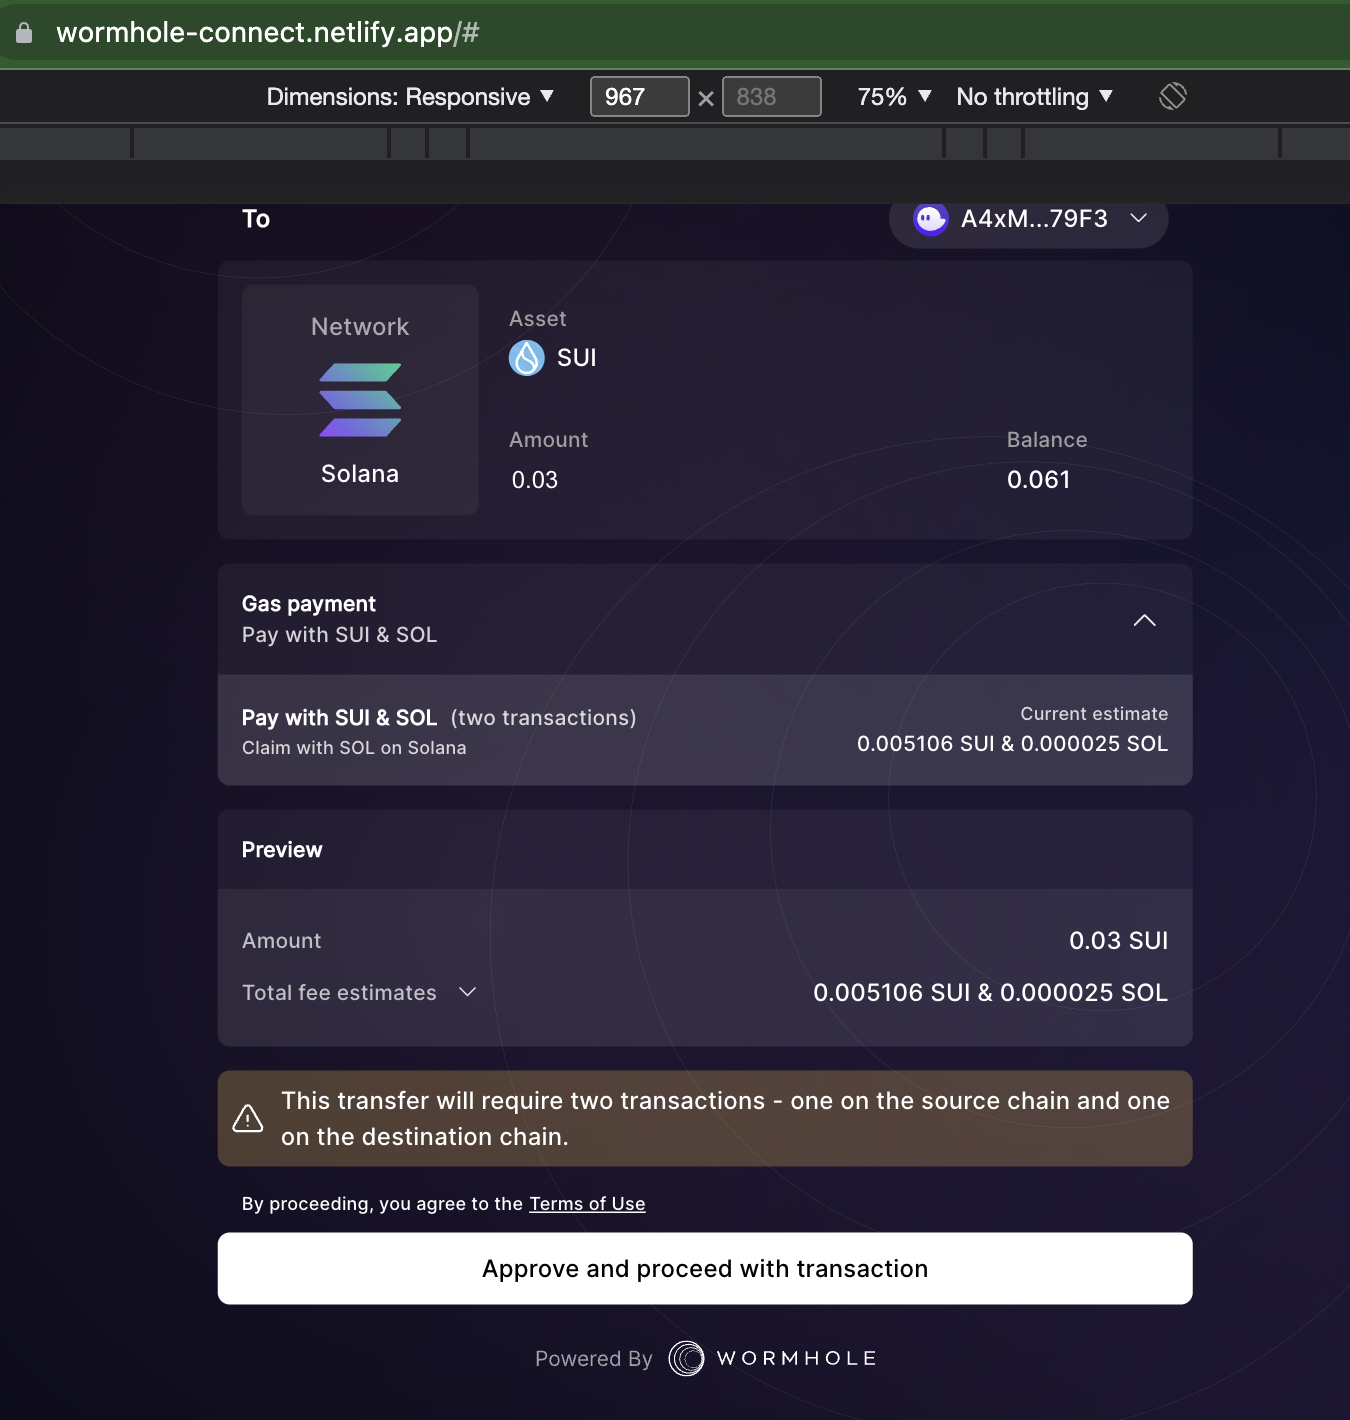Screen dimensions: 1350x1420
Task: Open the No throttling dropdown
Action: tap(1035, 96)
